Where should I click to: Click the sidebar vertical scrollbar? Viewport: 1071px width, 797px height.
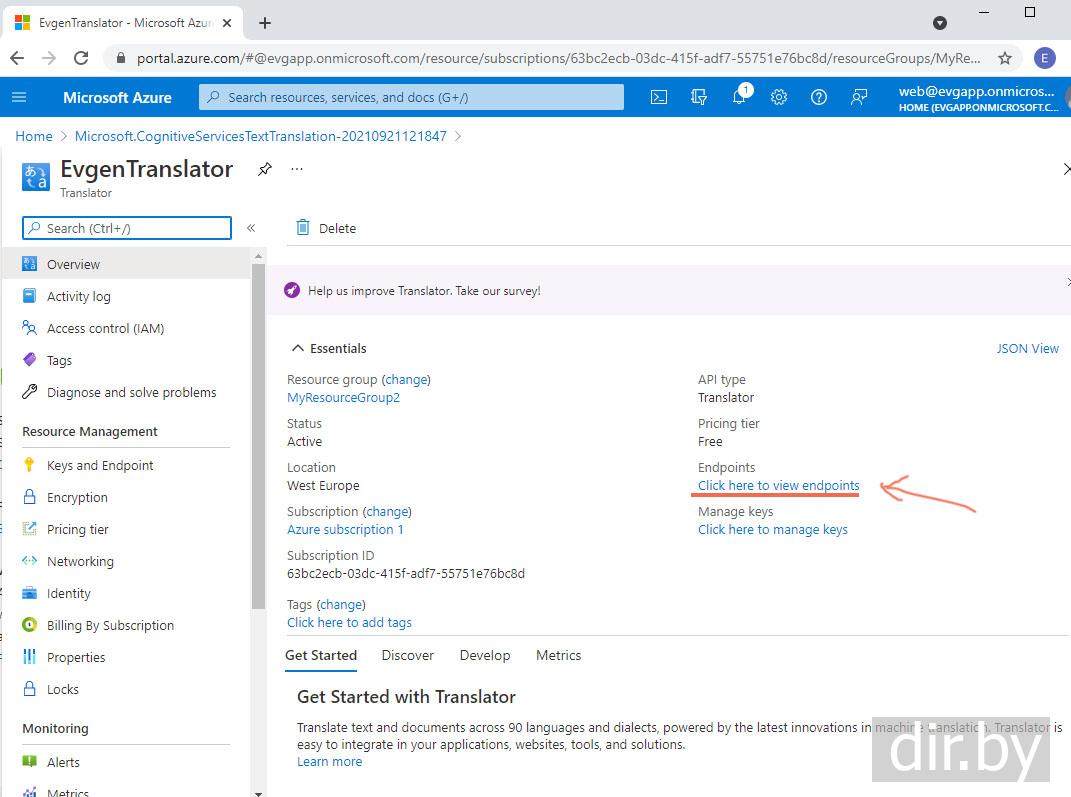click(258, 440)
